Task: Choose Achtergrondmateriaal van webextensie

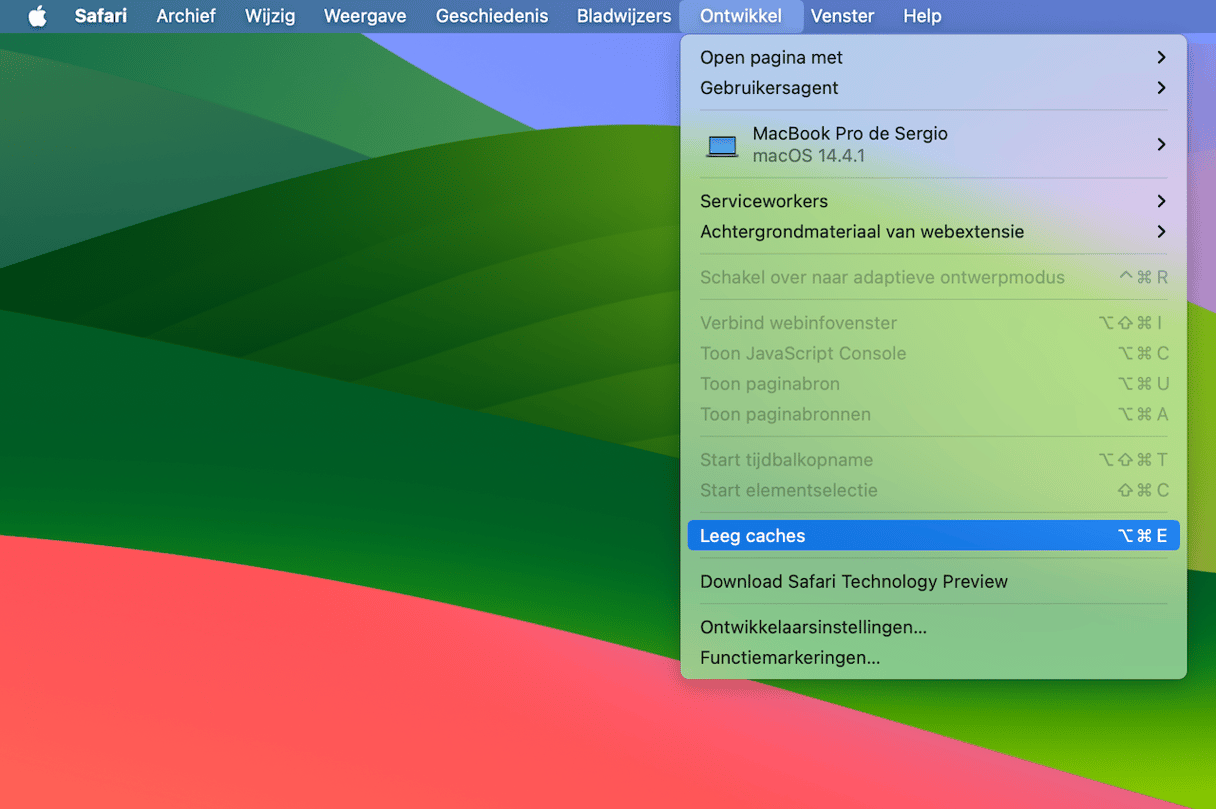Action: click(933, 232)
